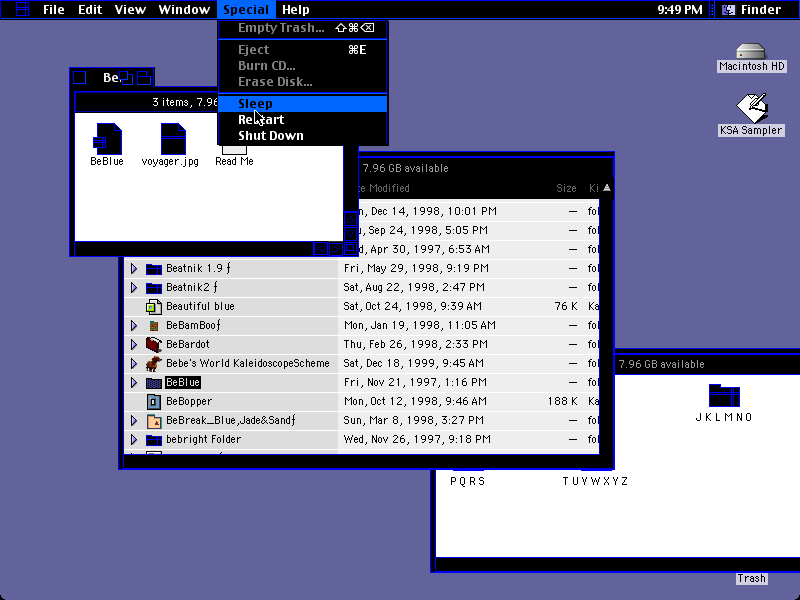Screen dimensions: 800x600
Task: Sort list by Date Modified column
Action: coord(384,188)
